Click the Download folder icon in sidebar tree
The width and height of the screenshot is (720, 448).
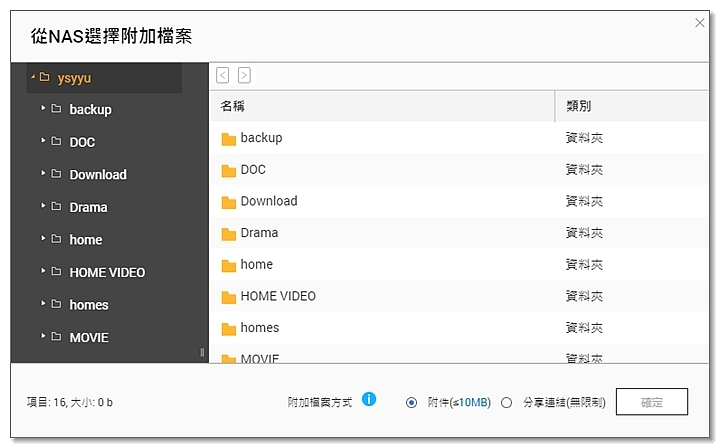tap(56, 174)
